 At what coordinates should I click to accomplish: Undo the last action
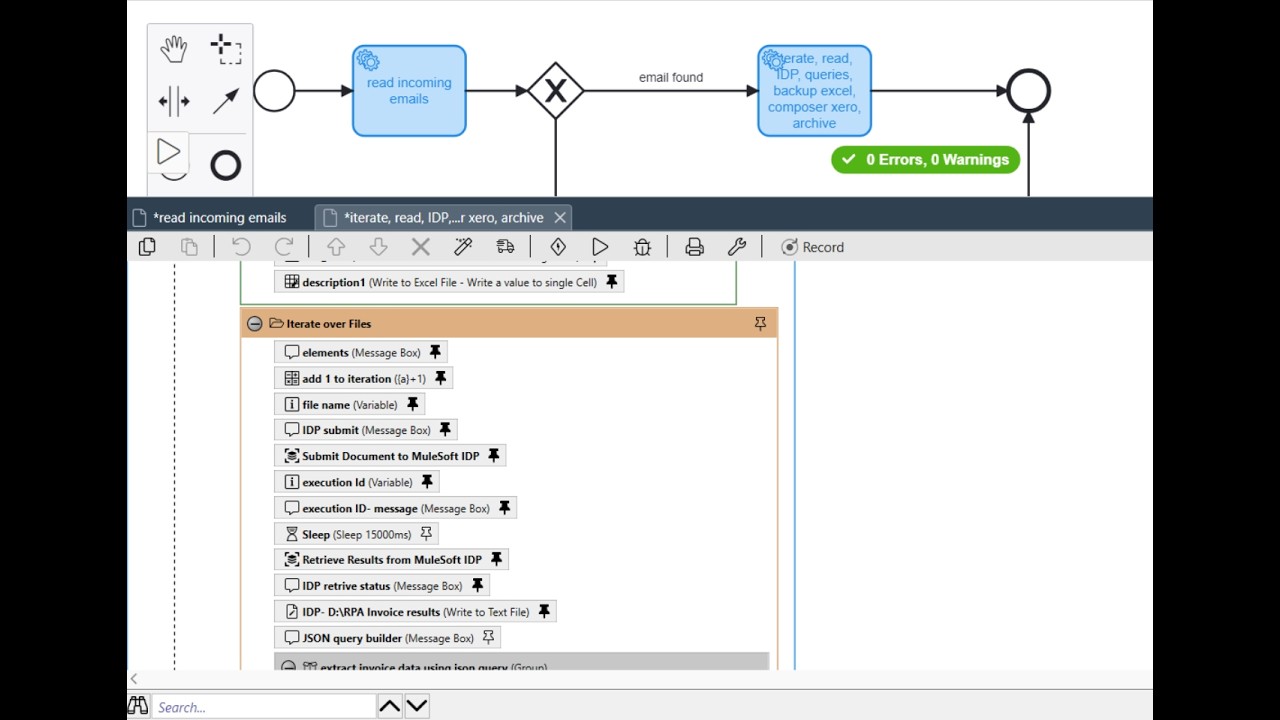coord(241,247)
